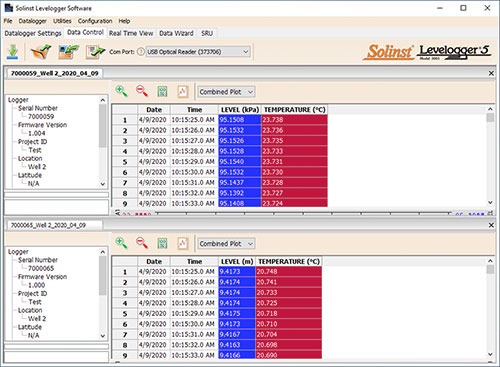Click scroll up arrow of lower data table
Screen dimensions: 500x367
coord(490,261)
